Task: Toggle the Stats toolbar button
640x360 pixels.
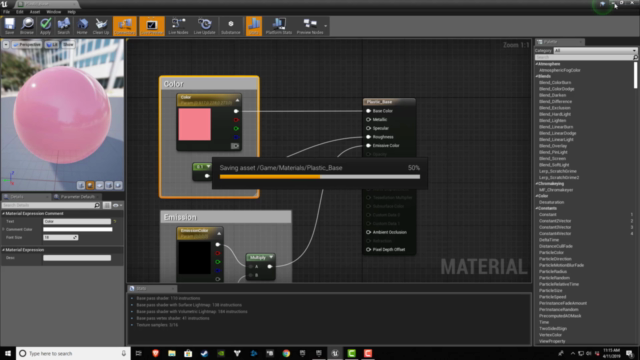Action: pos(253,26)
